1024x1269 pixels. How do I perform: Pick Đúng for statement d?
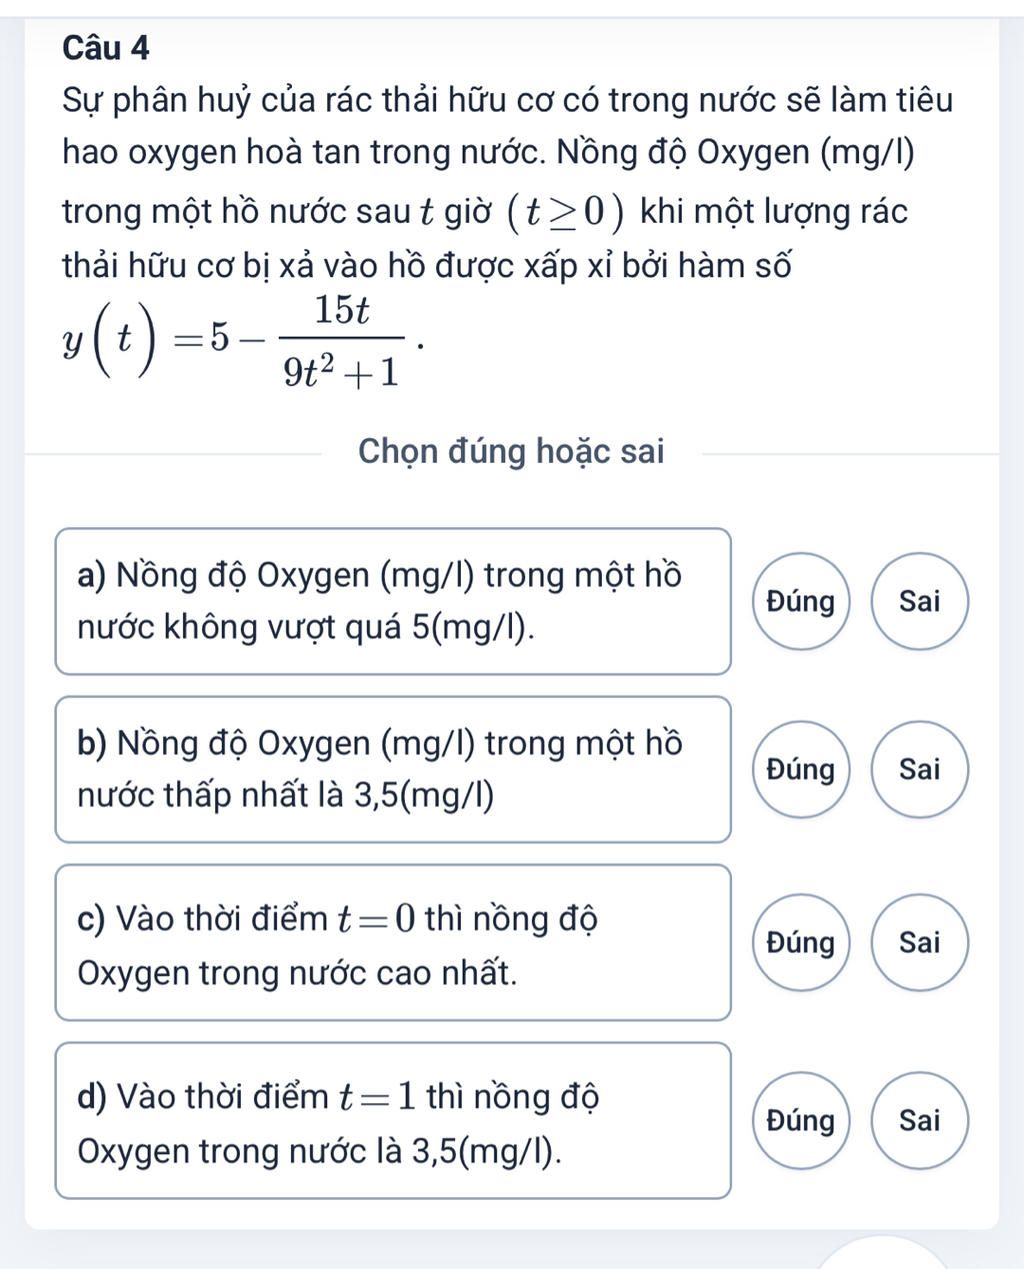pos(799,1120)
